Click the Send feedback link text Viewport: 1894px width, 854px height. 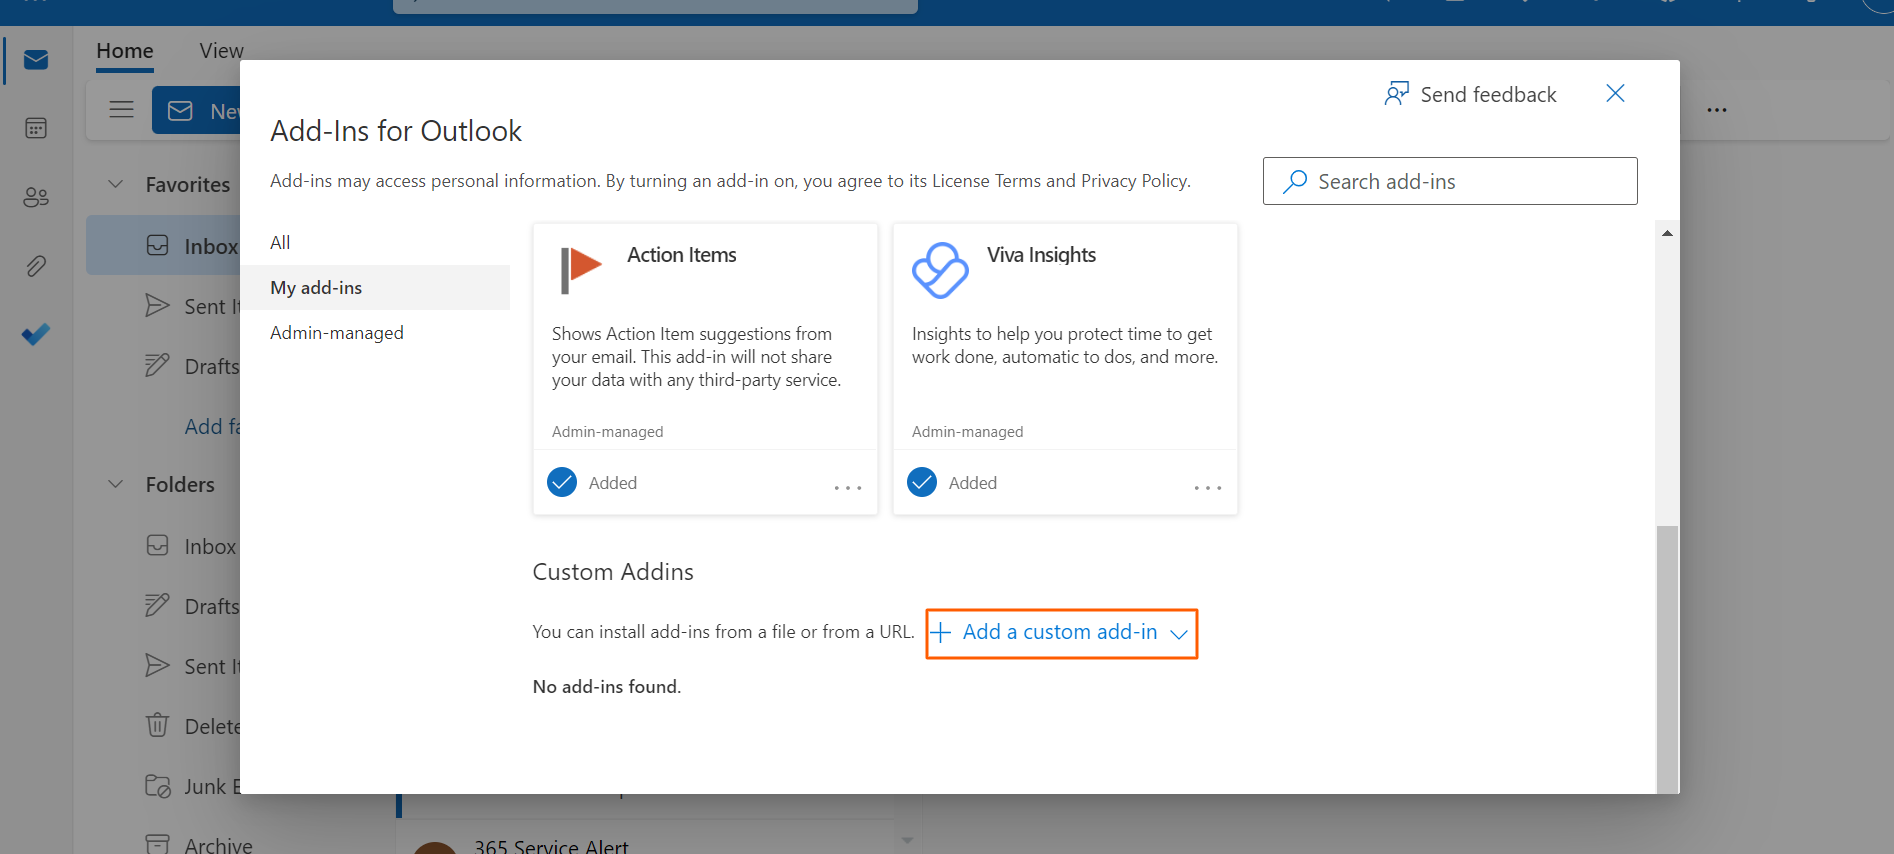click(1488, 94)
